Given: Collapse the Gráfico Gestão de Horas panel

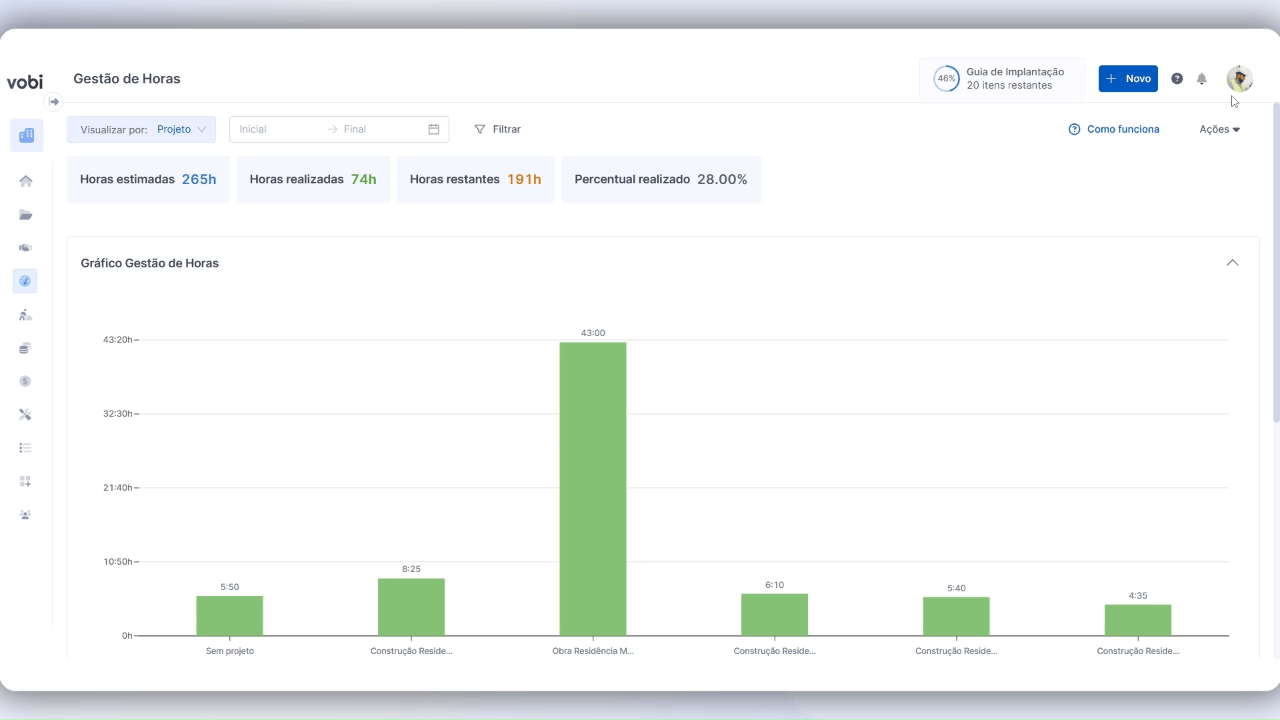Looking at the screenshot, I should tap(1232, 263).
